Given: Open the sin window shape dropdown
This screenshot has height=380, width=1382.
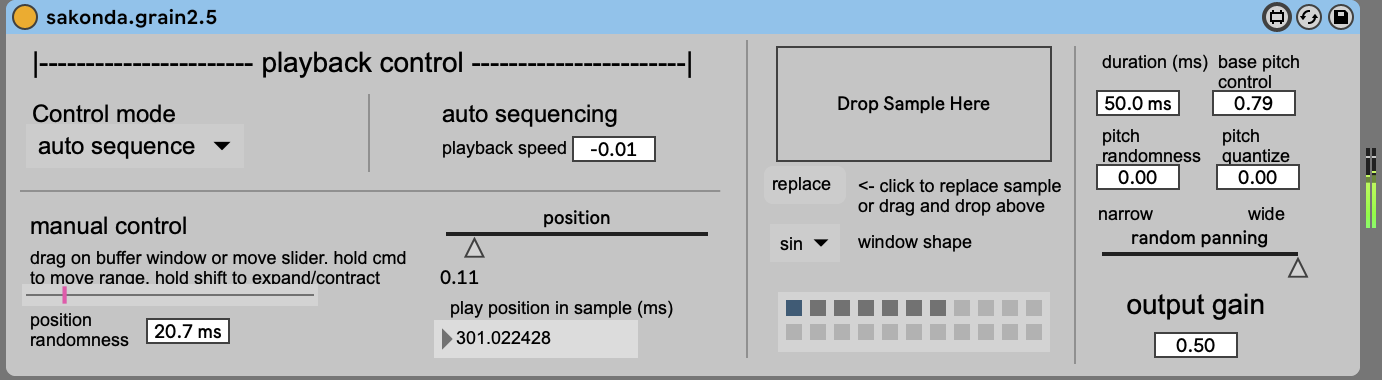Looking at the screenshot, I should (804, 243).
